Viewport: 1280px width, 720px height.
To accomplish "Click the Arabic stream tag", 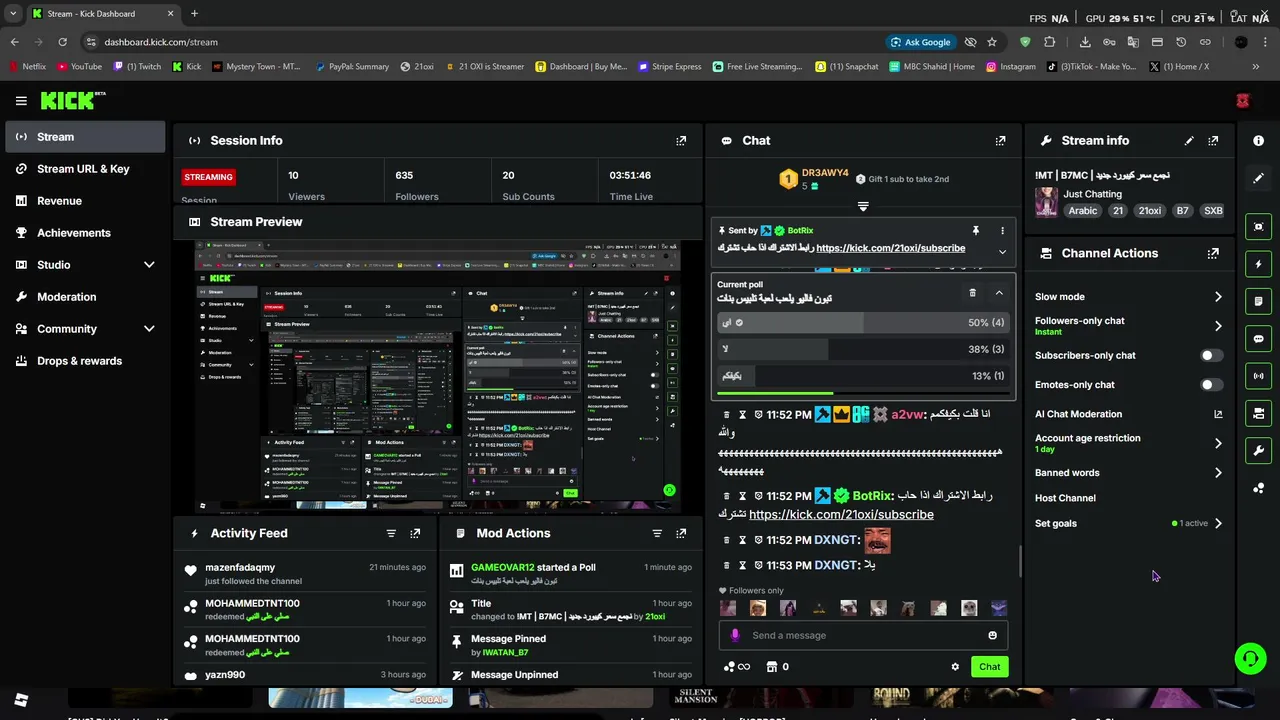I will click(x=1083, y=211).
